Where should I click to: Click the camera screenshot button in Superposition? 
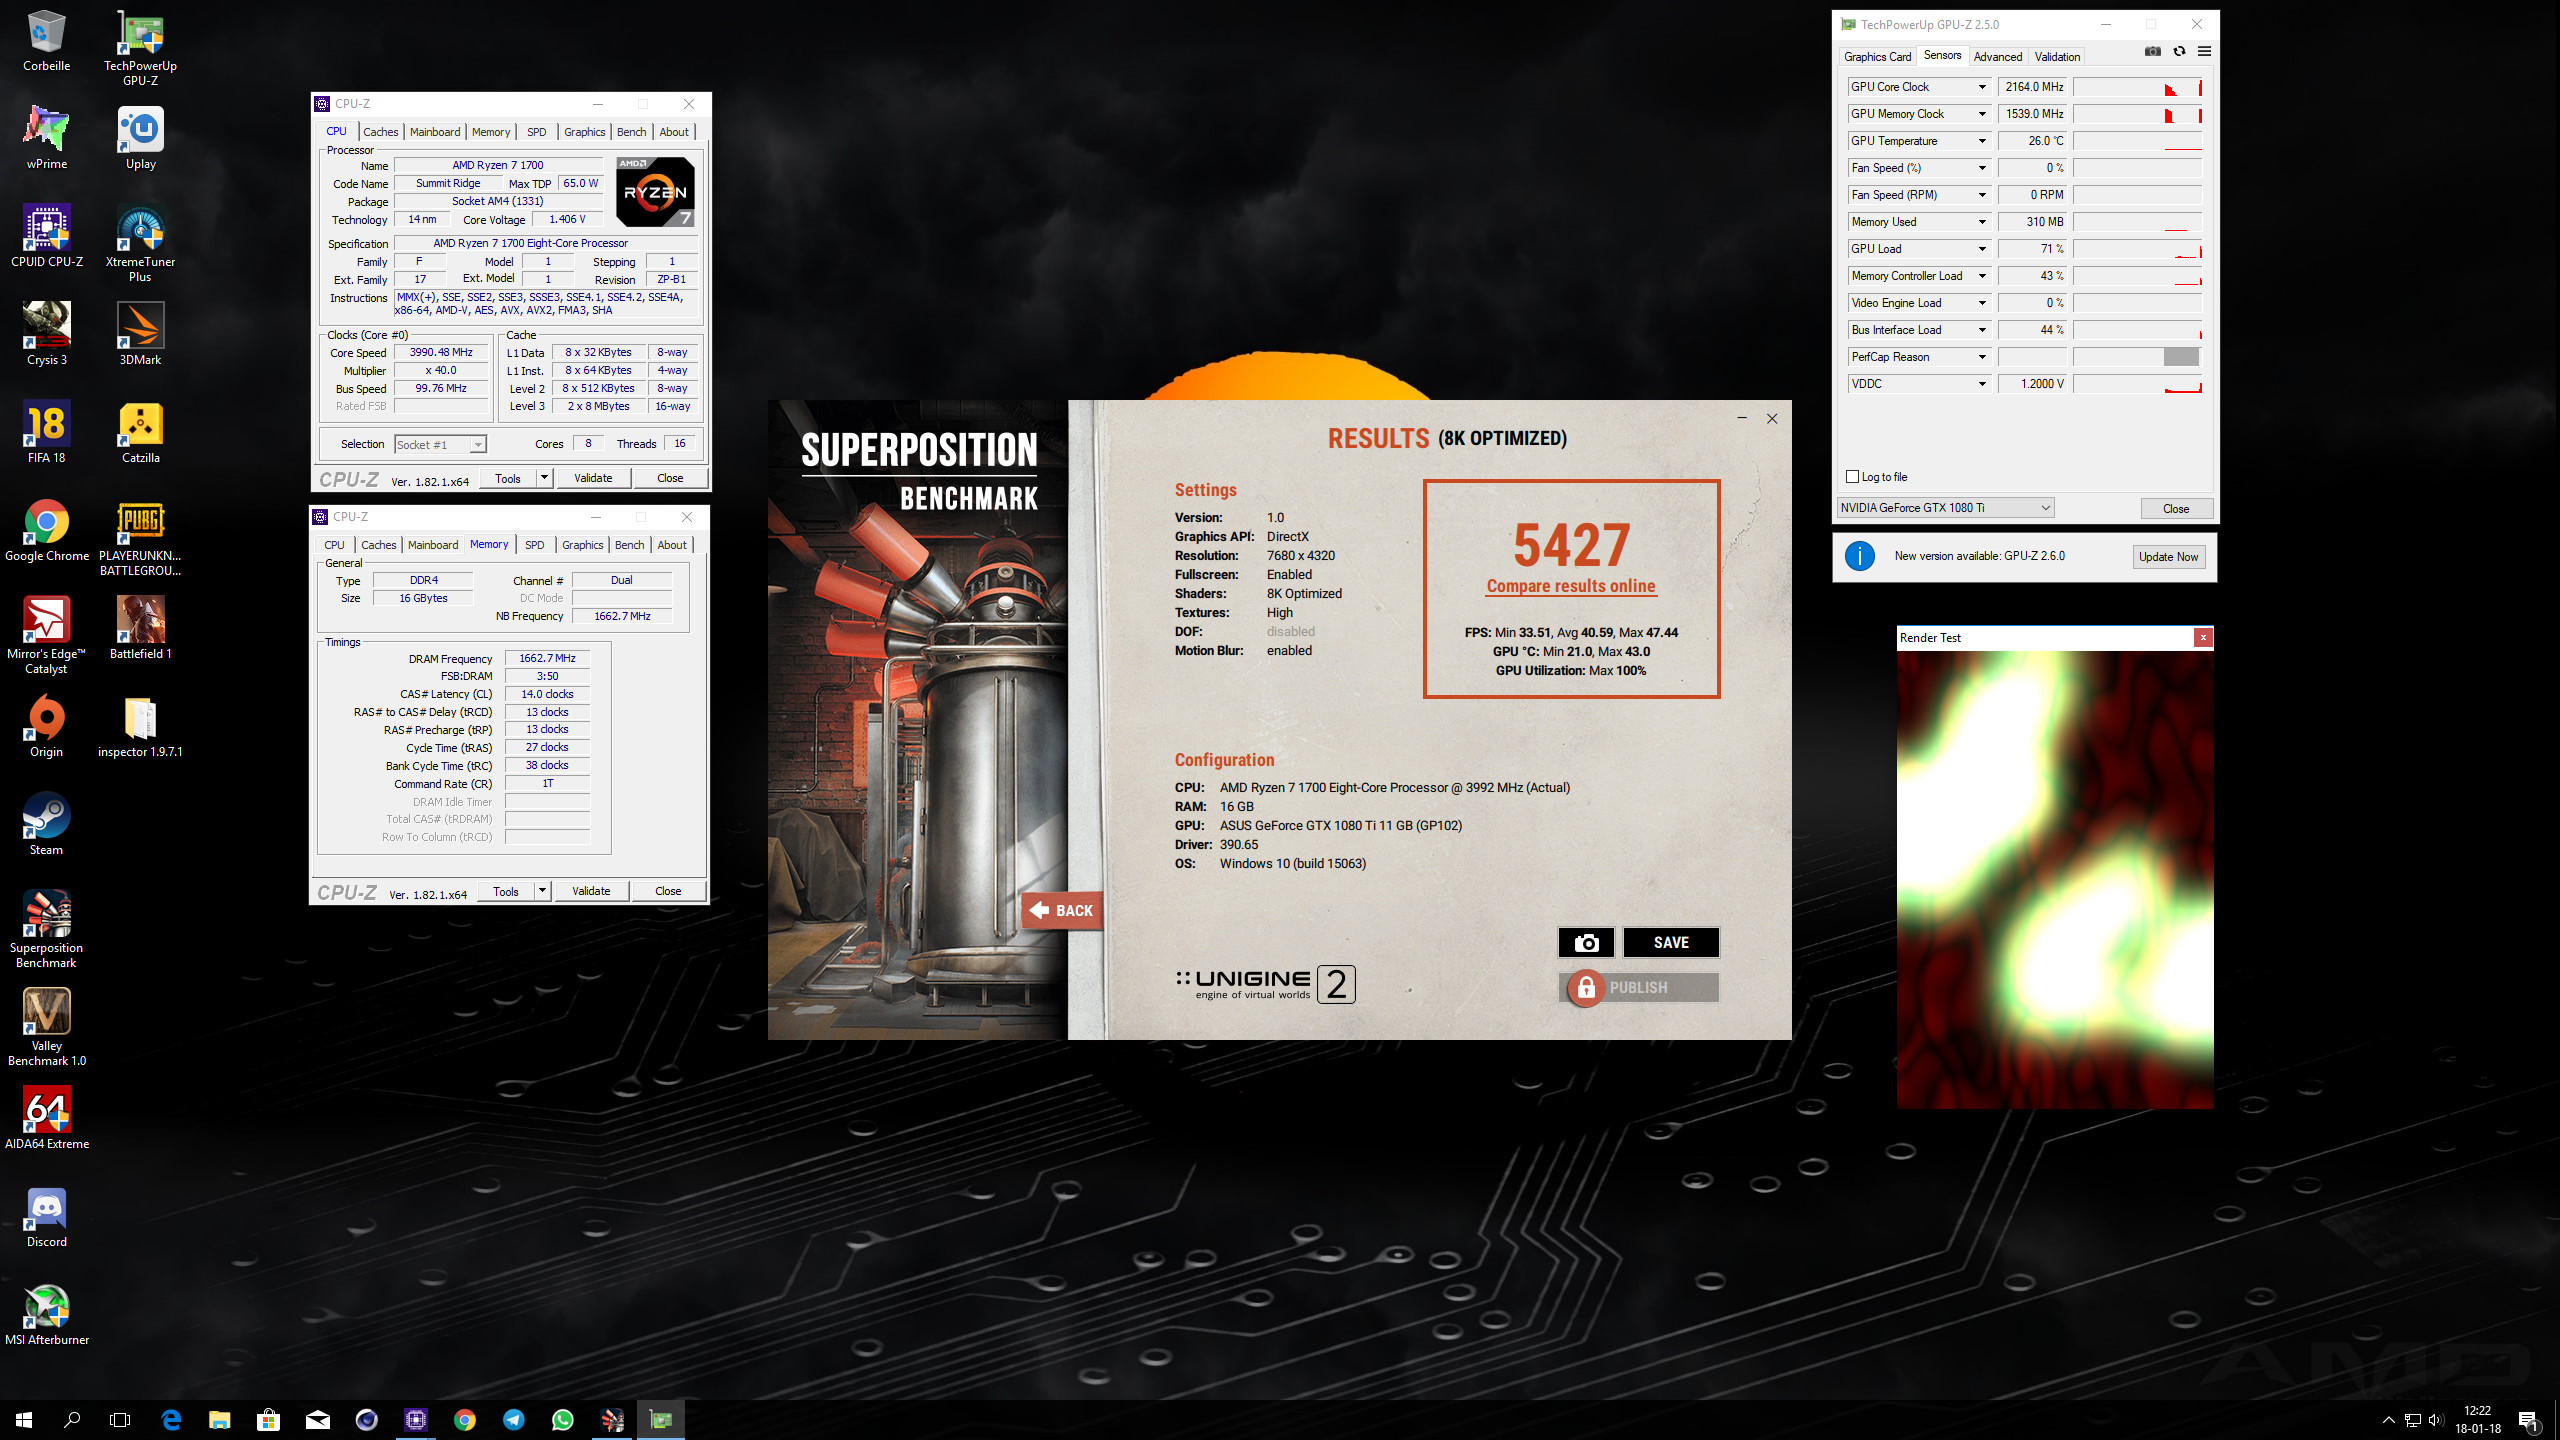point(1586,942)
